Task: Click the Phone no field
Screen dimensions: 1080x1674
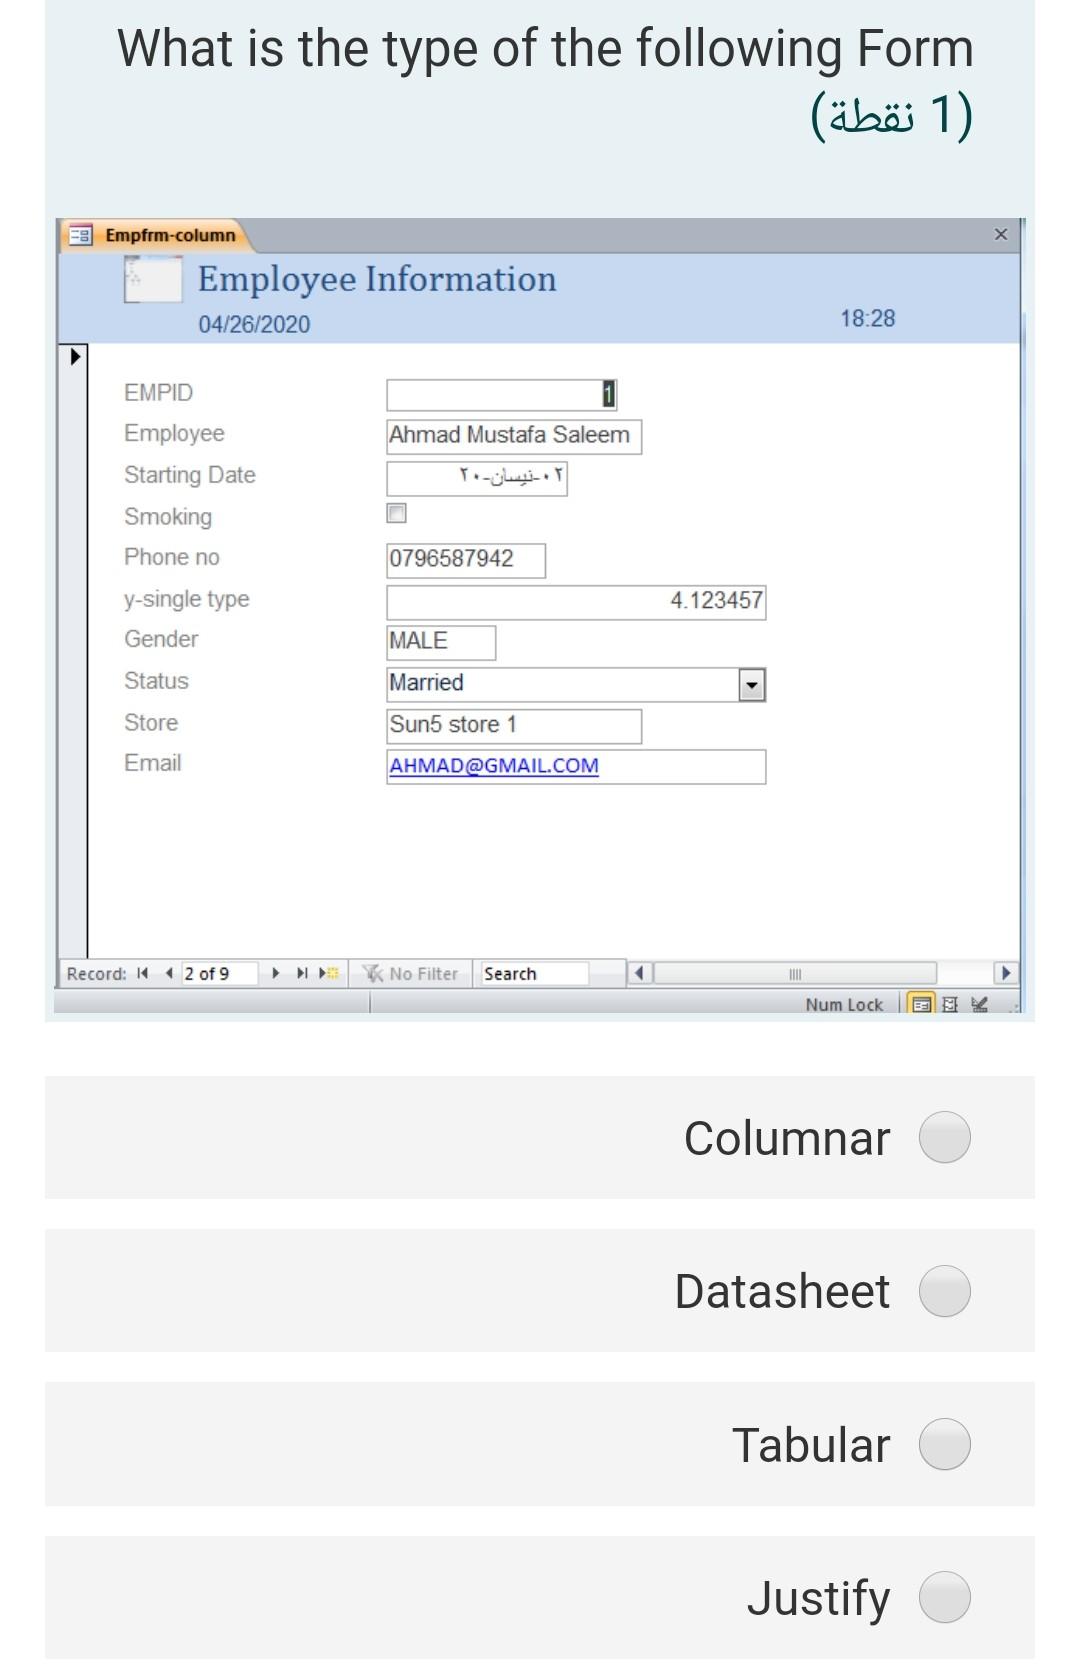Action: click(x=466, y=560)
